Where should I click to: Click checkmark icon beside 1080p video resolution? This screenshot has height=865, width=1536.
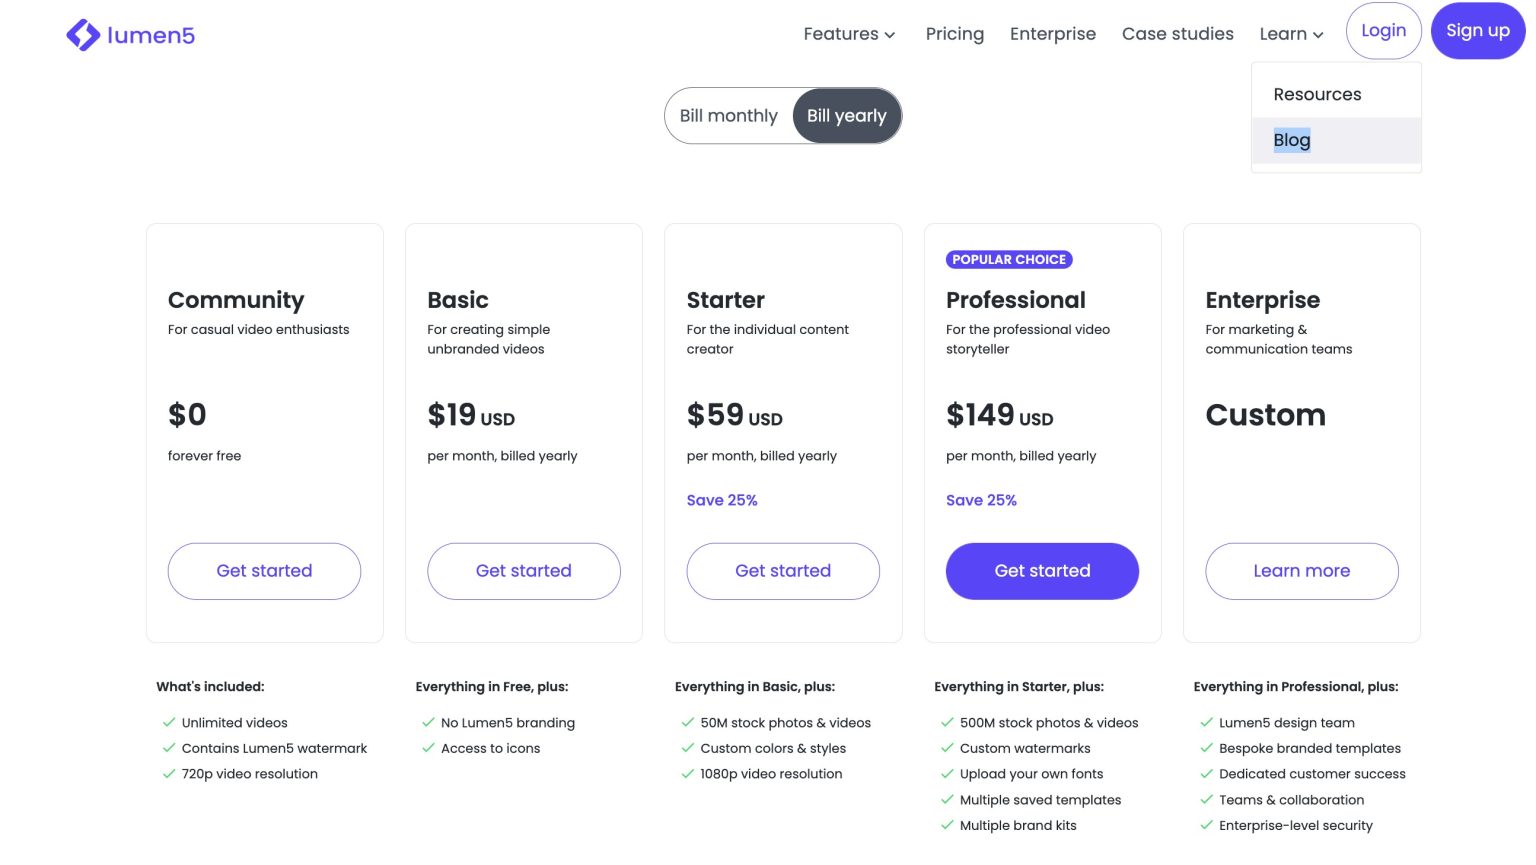(688, 774)
